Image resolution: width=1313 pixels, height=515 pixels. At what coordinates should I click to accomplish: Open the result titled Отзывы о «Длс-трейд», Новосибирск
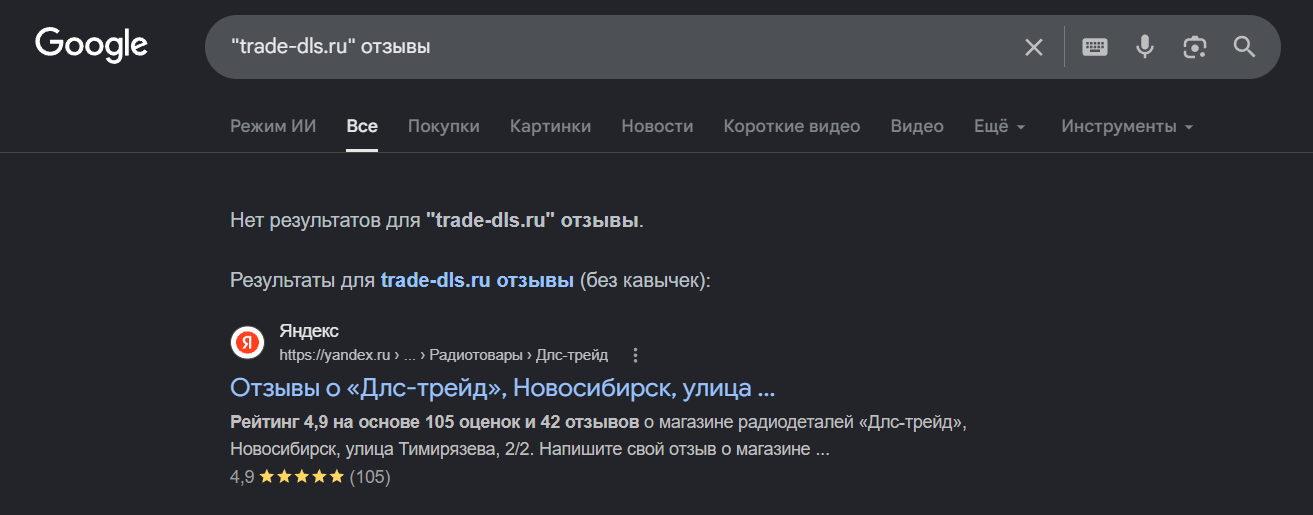pos(503,387)
